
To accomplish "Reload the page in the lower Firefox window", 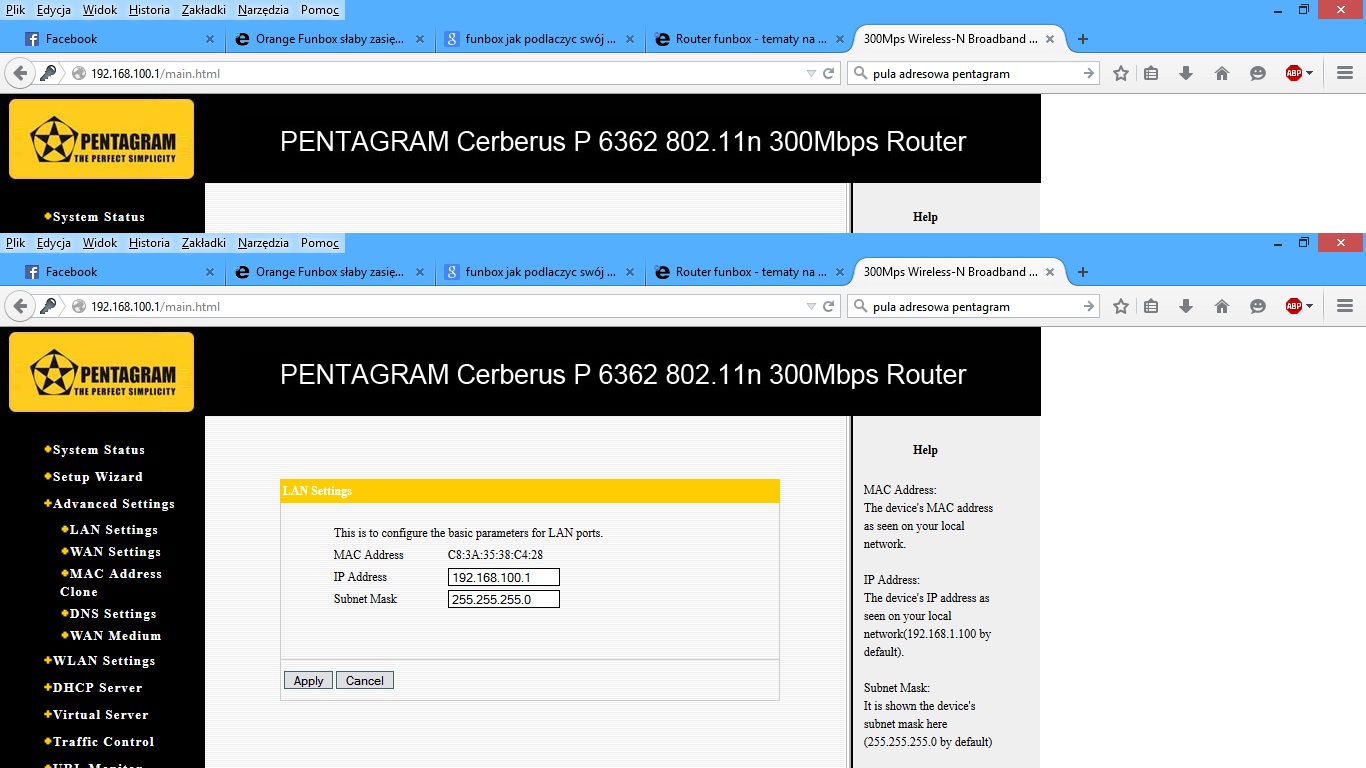I will click(828, 307).
